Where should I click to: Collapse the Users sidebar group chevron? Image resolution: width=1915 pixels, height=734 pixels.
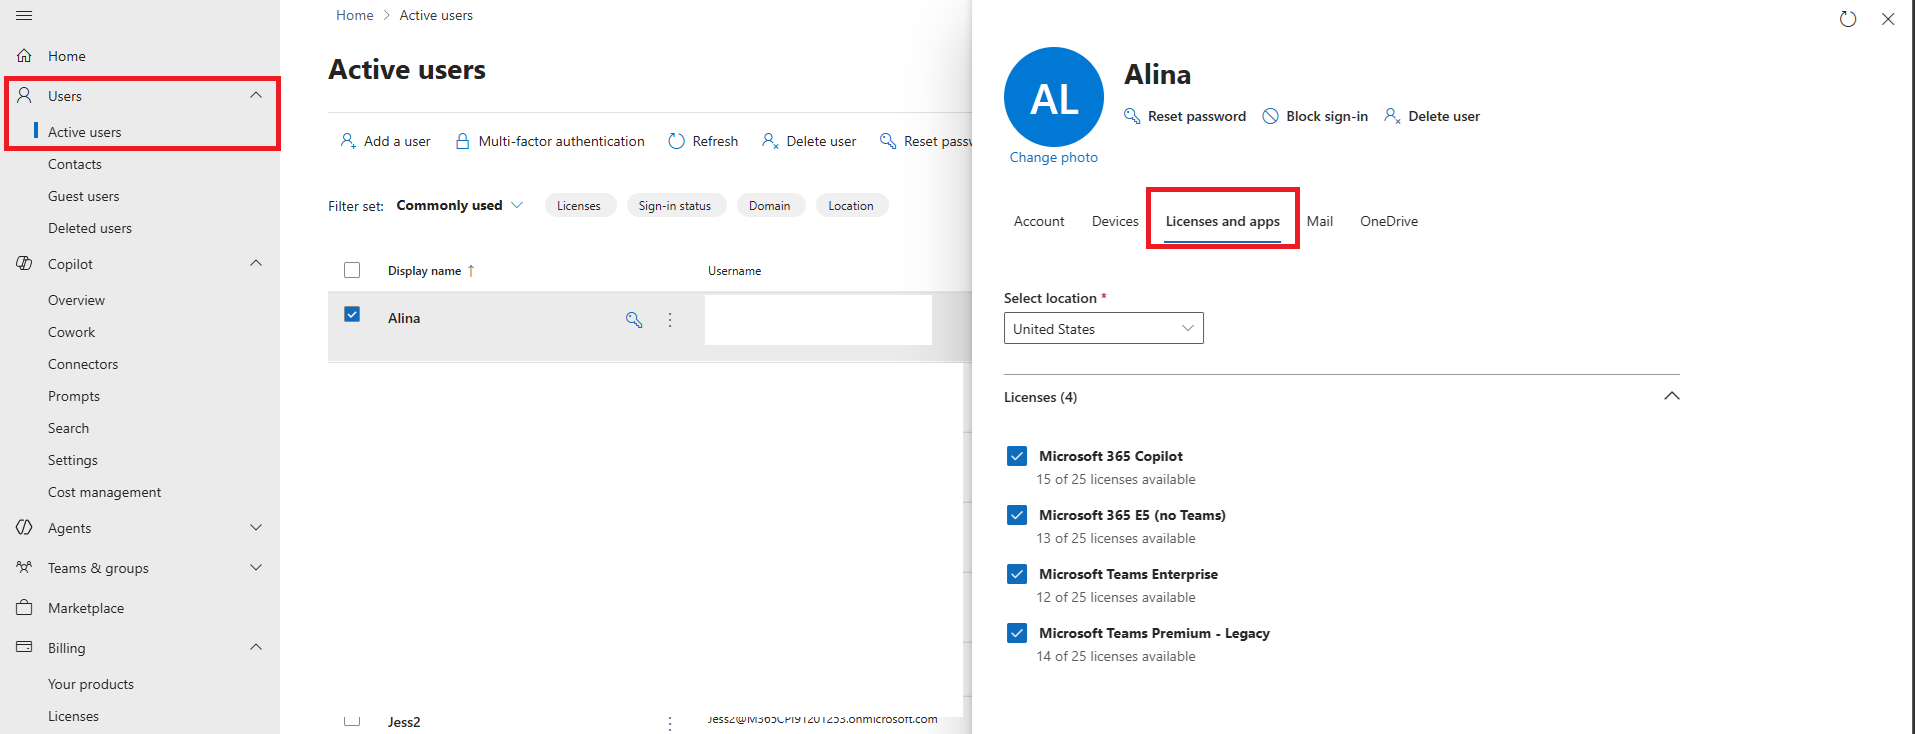tap(256, 95)
